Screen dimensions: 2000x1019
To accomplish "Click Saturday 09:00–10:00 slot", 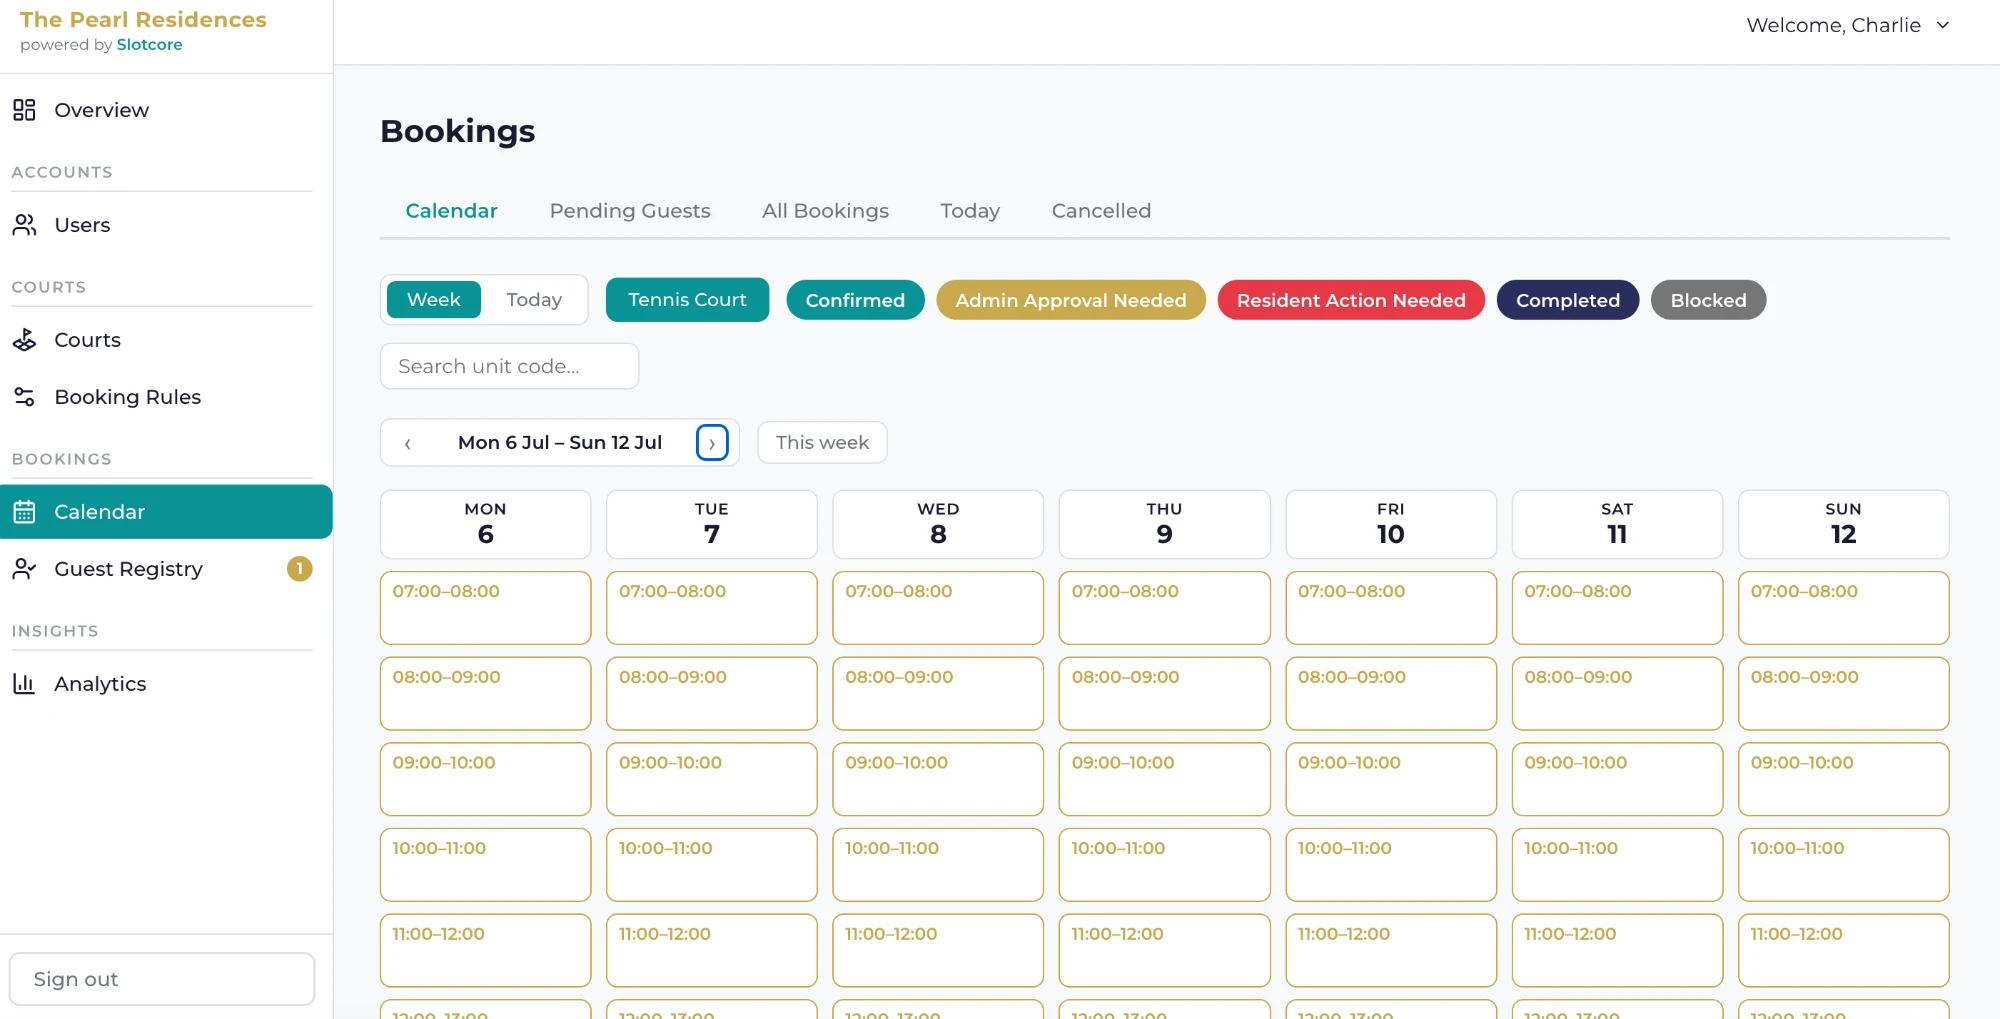I will (1617, 779).
